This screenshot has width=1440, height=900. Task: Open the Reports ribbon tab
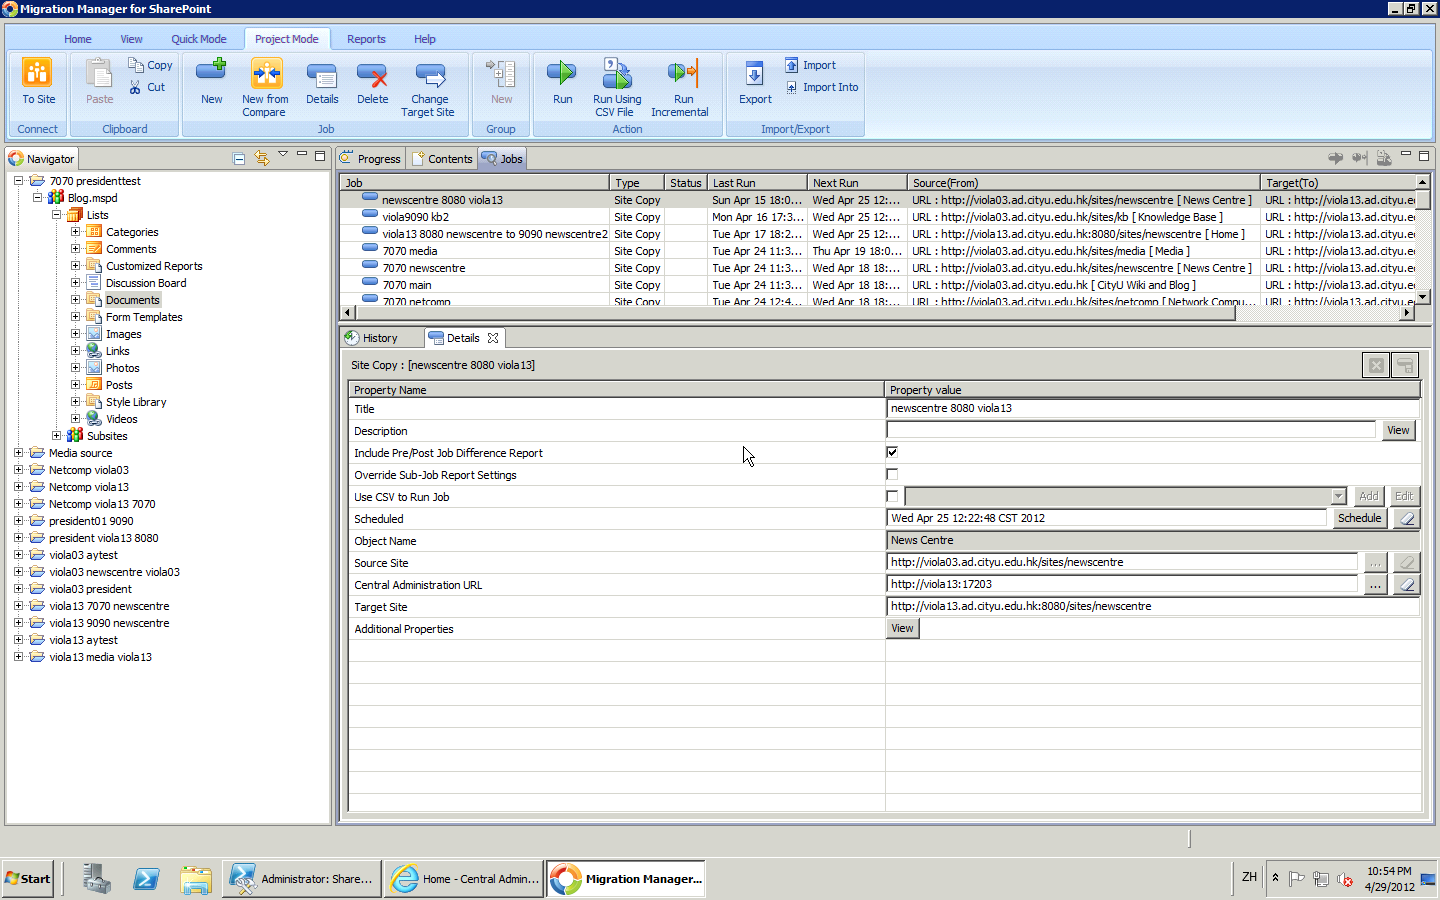[x=366, y=39]
